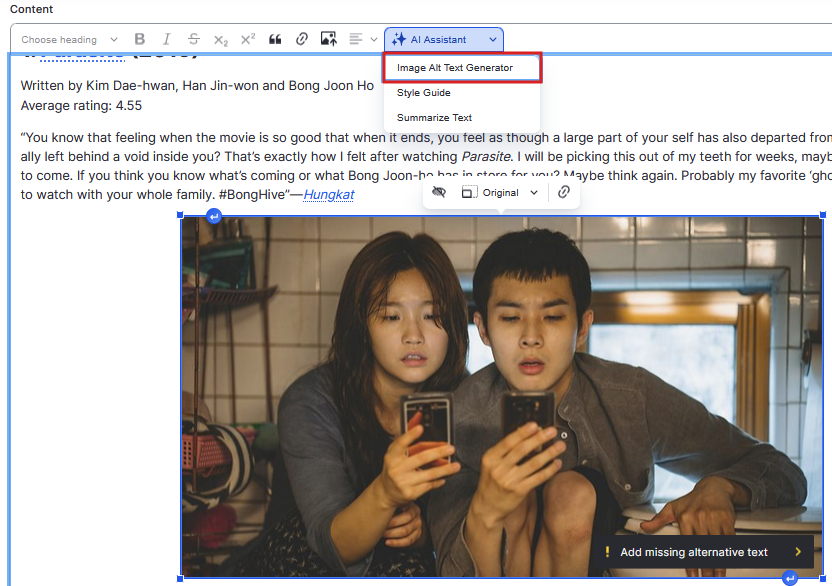Select the Parasite movie image
Screen dimensions: 832x586
tap(502, 397)
